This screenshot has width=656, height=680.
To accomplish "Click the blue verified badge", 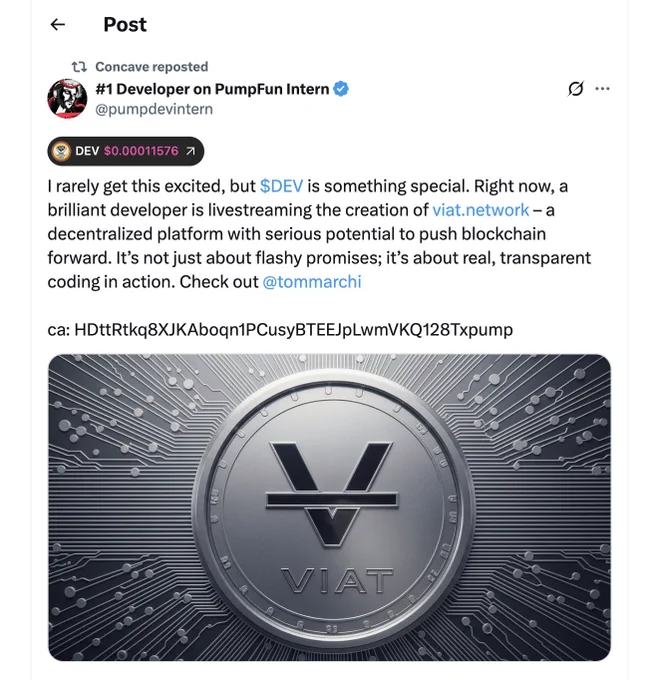I will [x=341, y=89].
